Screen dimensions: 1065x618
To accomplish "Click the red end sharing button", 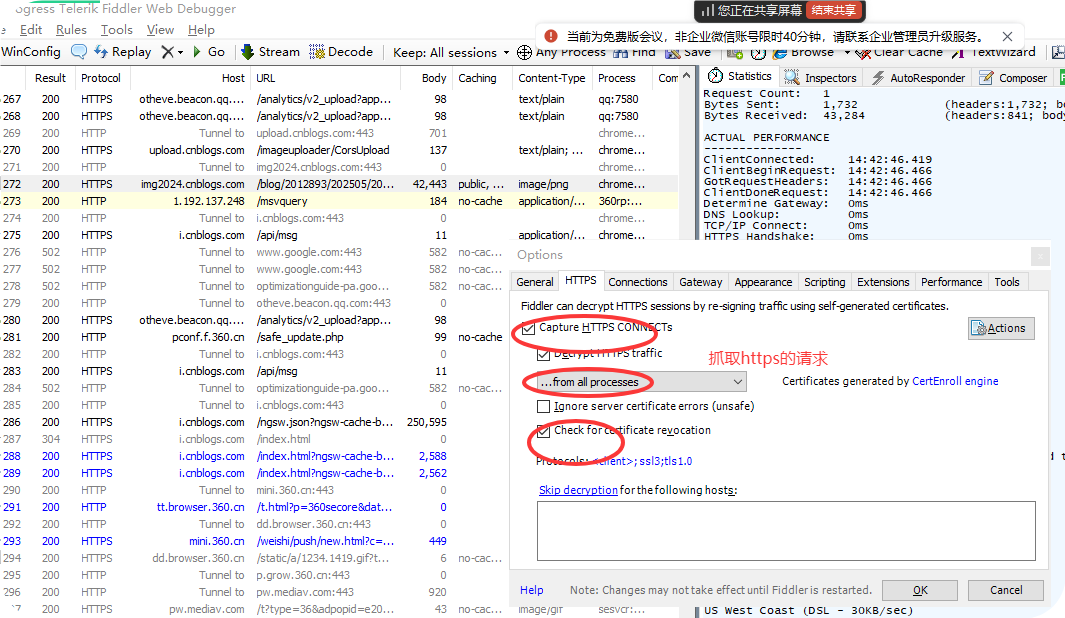I will coord(833,10).
